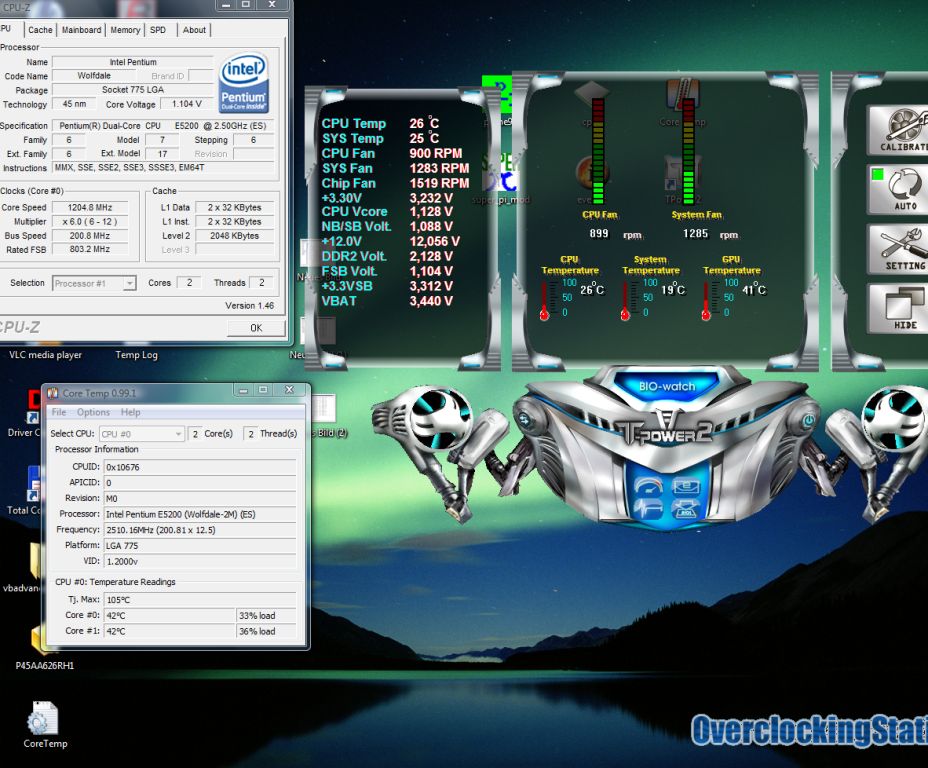Click the Intel Pentium logo in CPU-Z

(244, 83)
